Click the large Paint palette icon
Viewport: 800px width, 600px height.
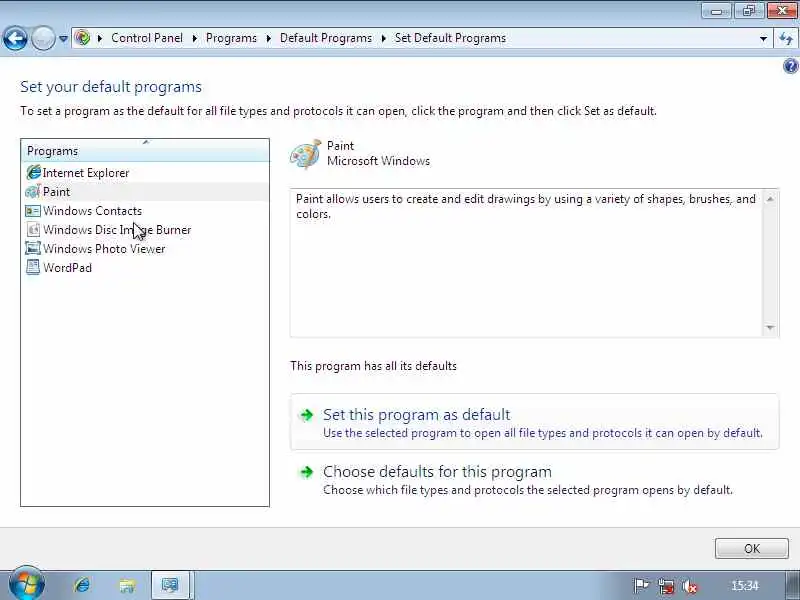pos(306,154)
